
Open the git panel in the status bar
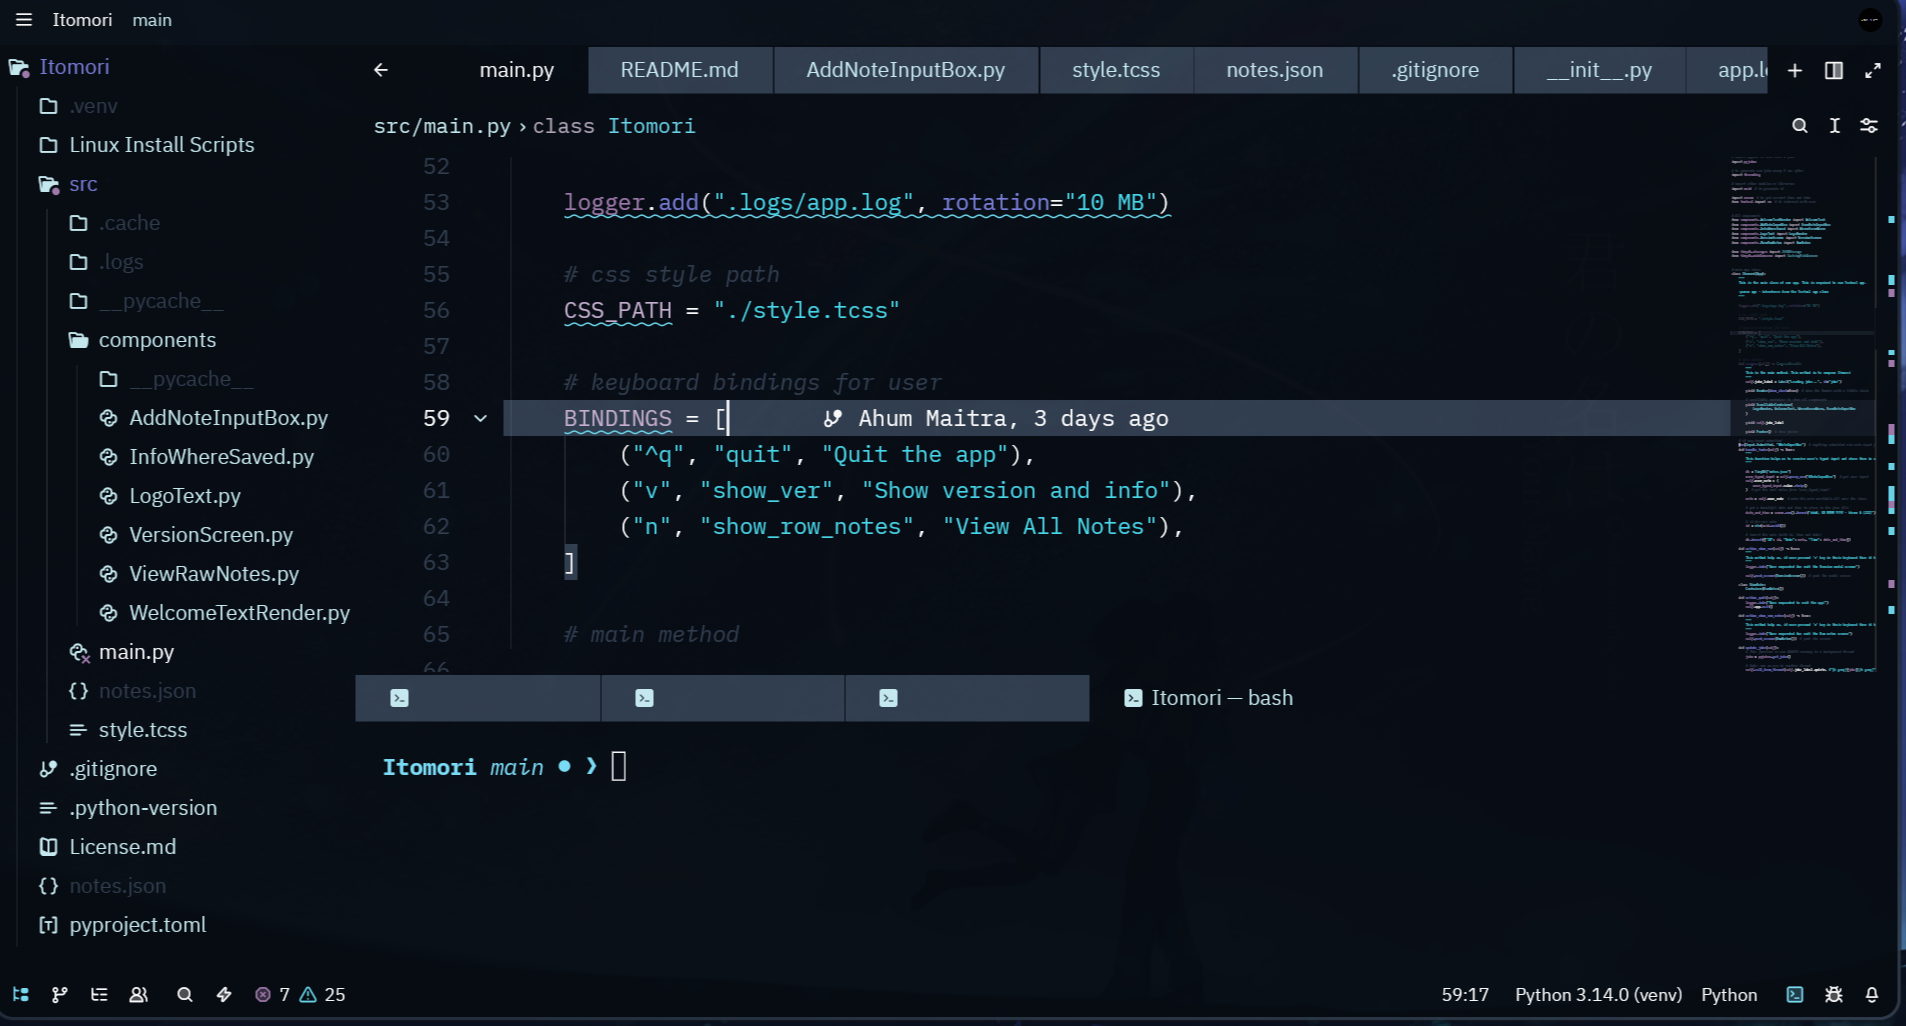[60, 994]
